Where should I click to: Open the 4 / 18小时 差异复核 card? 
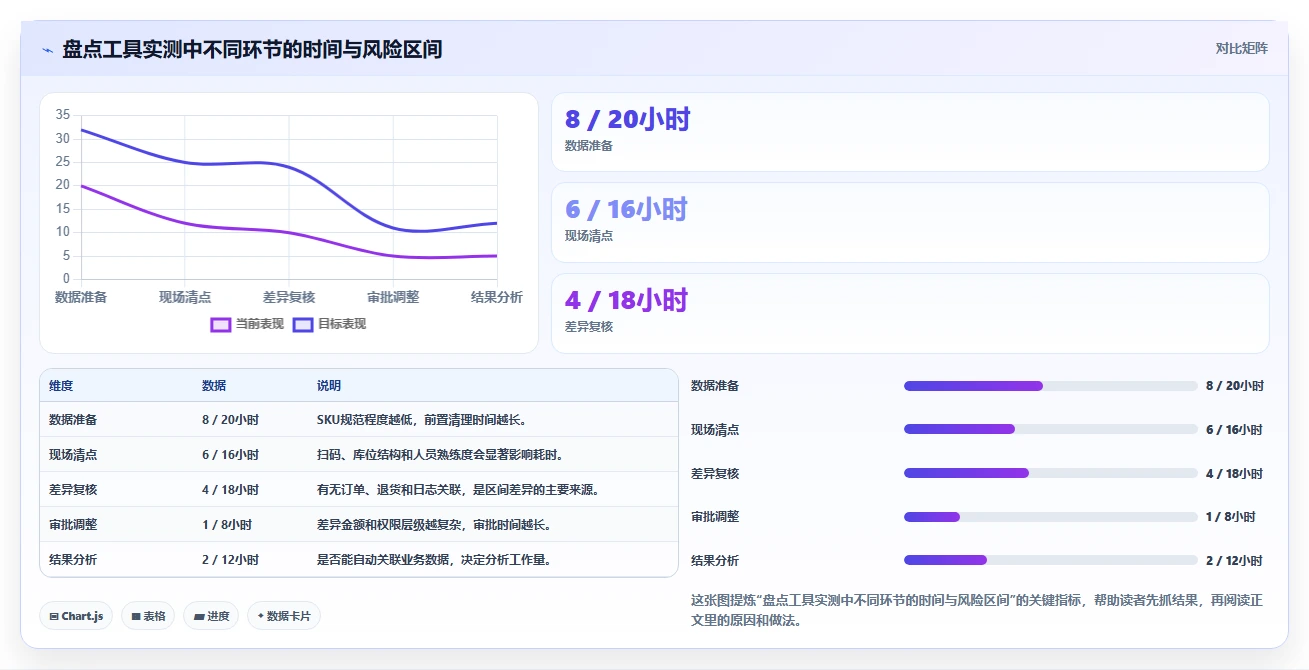click(910, 313)
